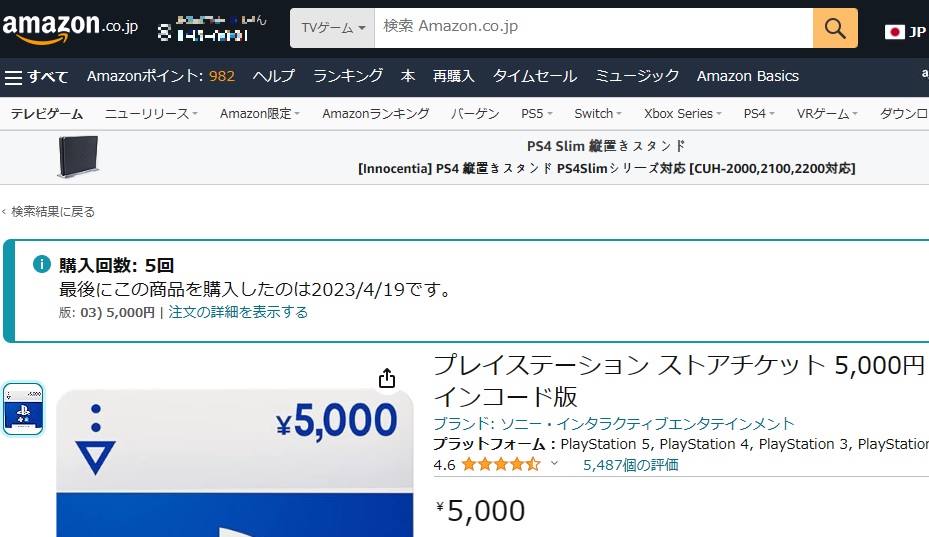Image resolution: width=929 pixels, height=537 pixels.
Task: Click the PS4 stand ad product image
Action: pos(78,156)
